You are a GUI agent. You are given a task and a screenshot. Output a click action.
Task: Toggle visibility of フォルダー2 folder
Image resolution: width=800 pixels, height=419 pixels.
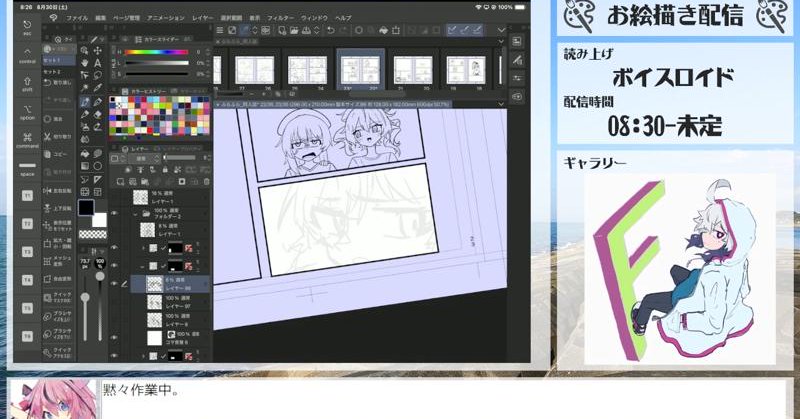114,213
